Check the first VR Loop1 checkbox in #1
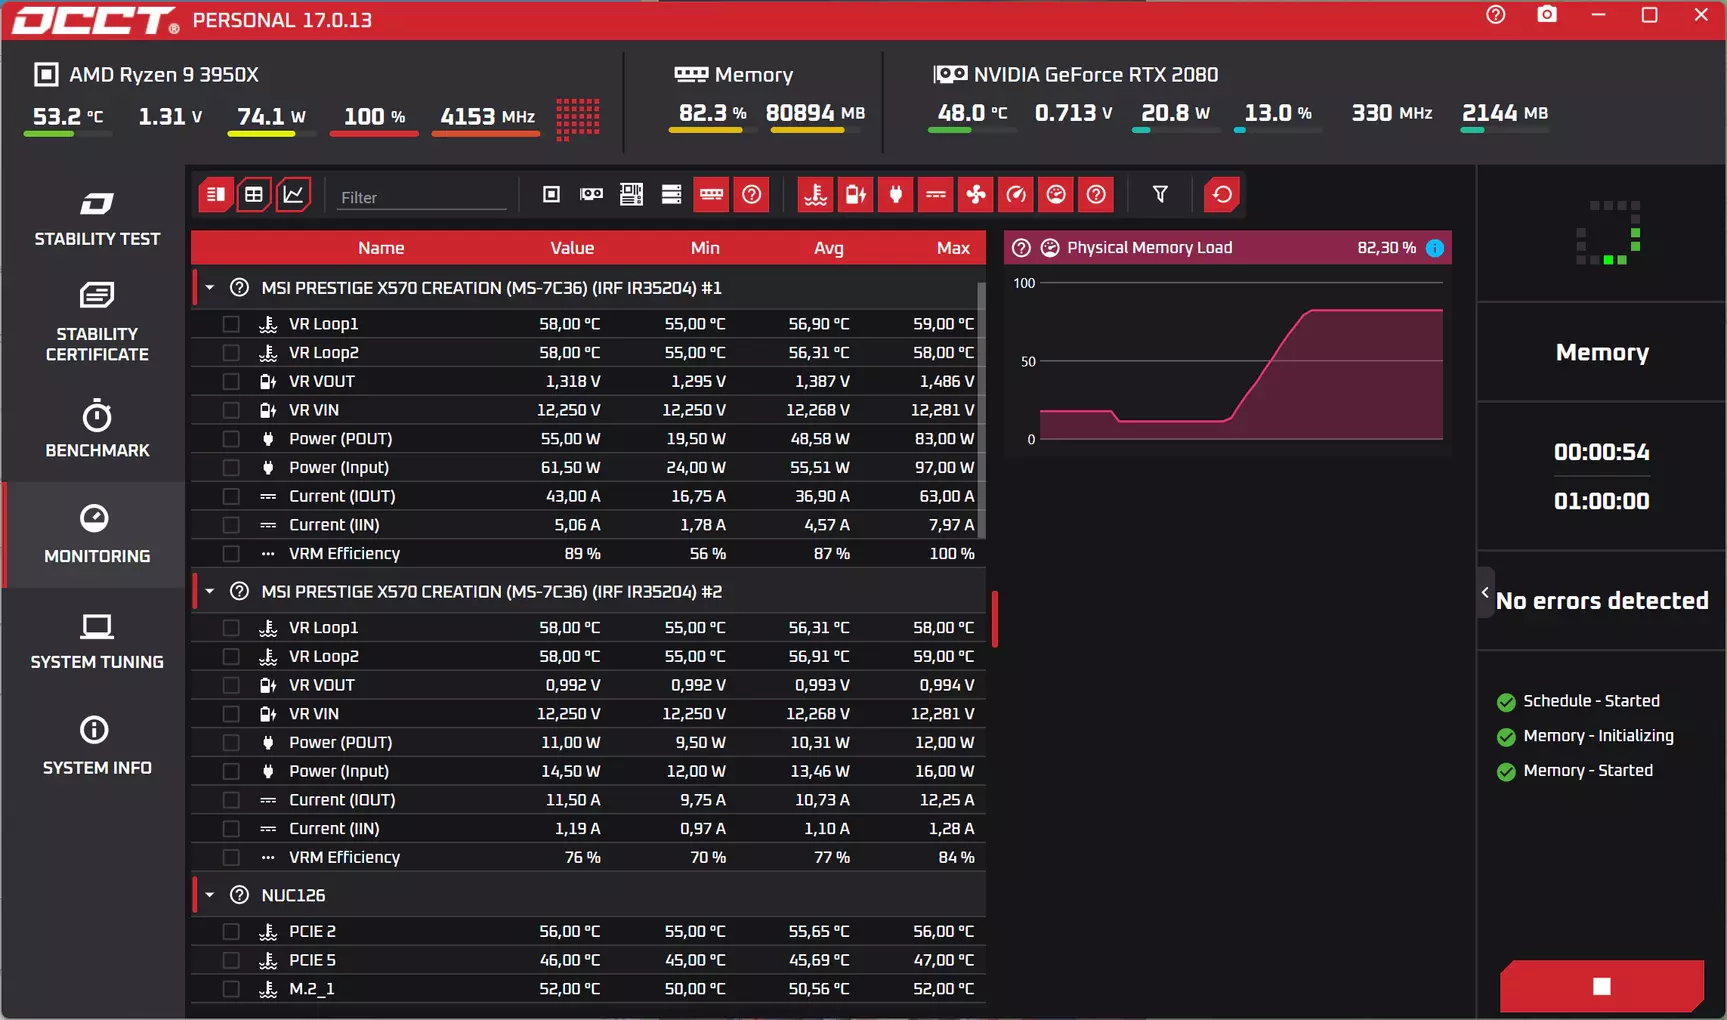 click(x=231, y=324)
